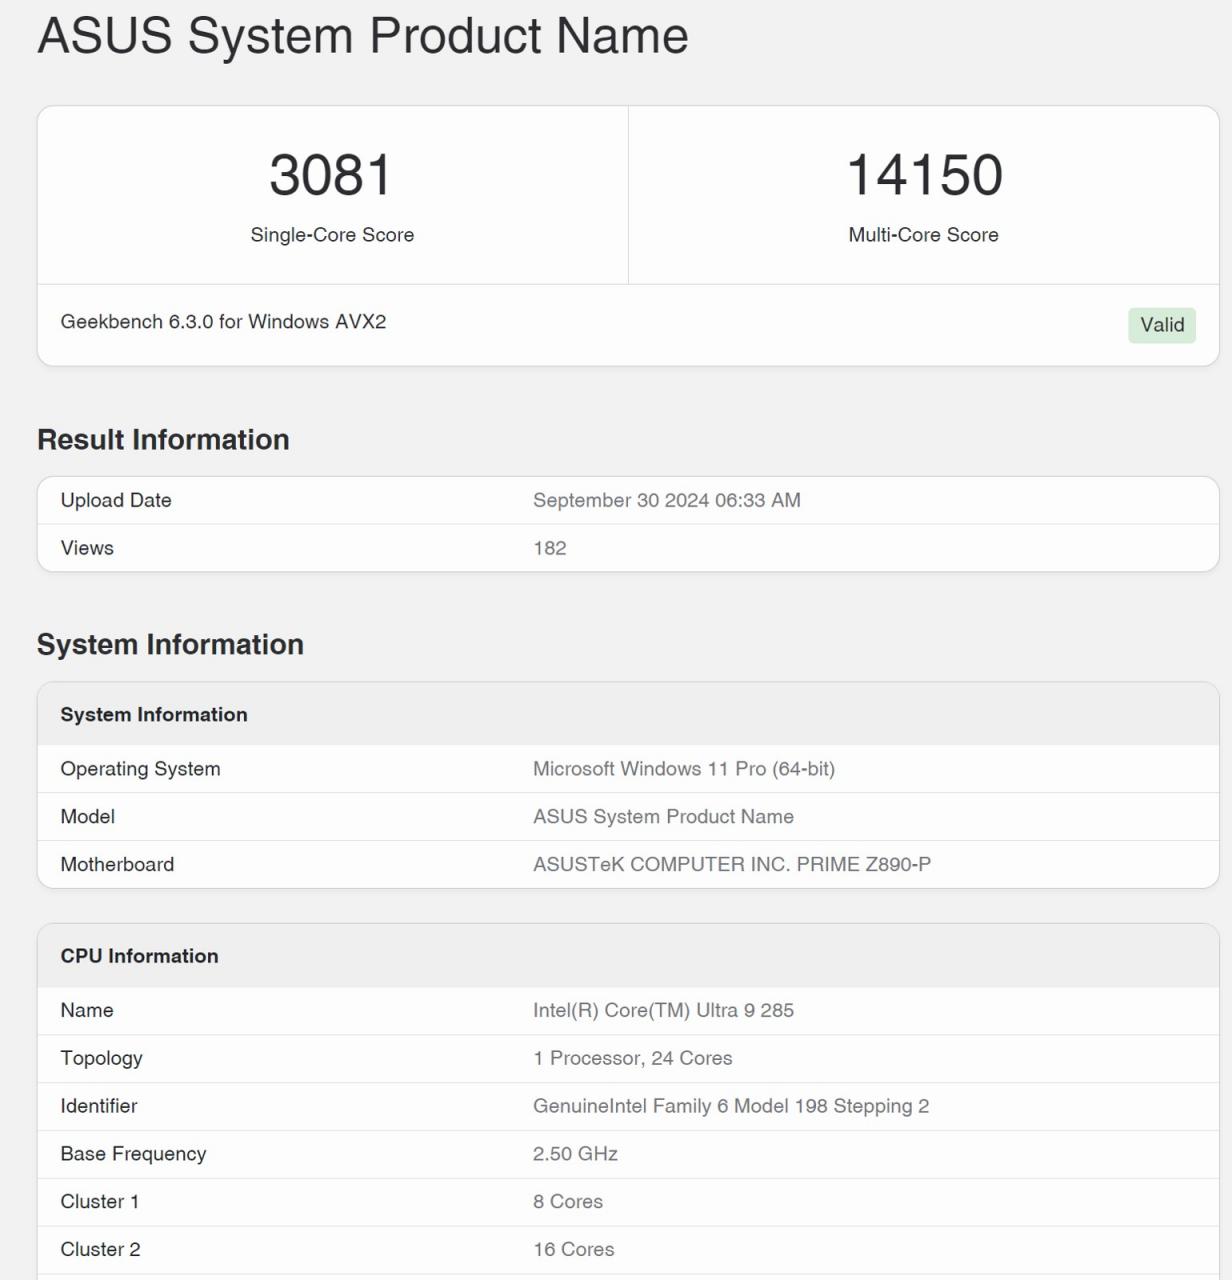Click the Multi-Core Score label

[923, 235]
